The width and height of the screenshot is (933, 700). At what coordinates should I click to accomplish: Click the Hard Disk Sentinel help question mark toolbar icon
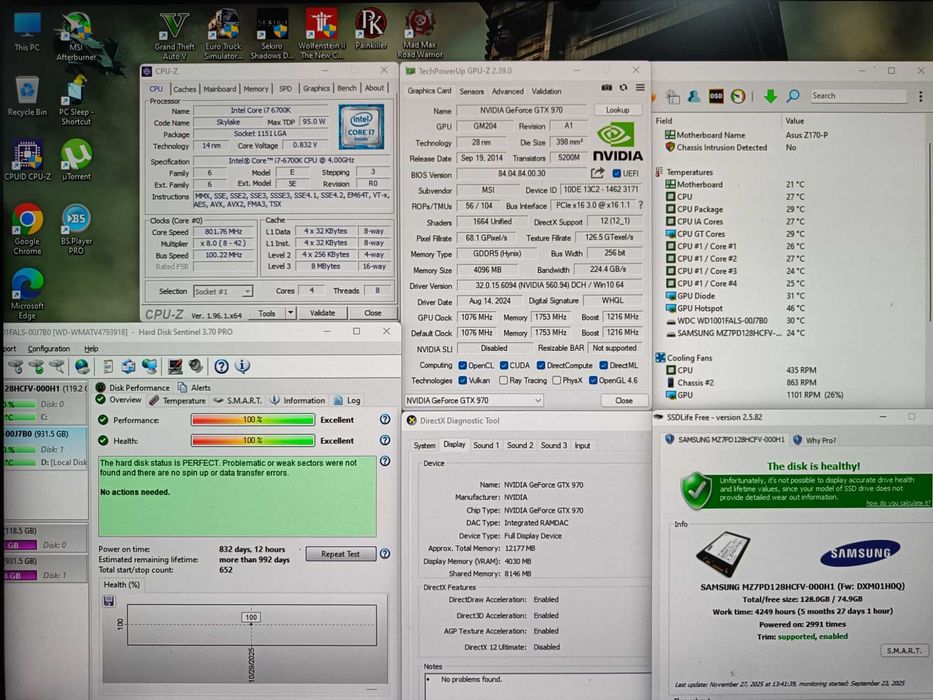(x=221, y=367)
